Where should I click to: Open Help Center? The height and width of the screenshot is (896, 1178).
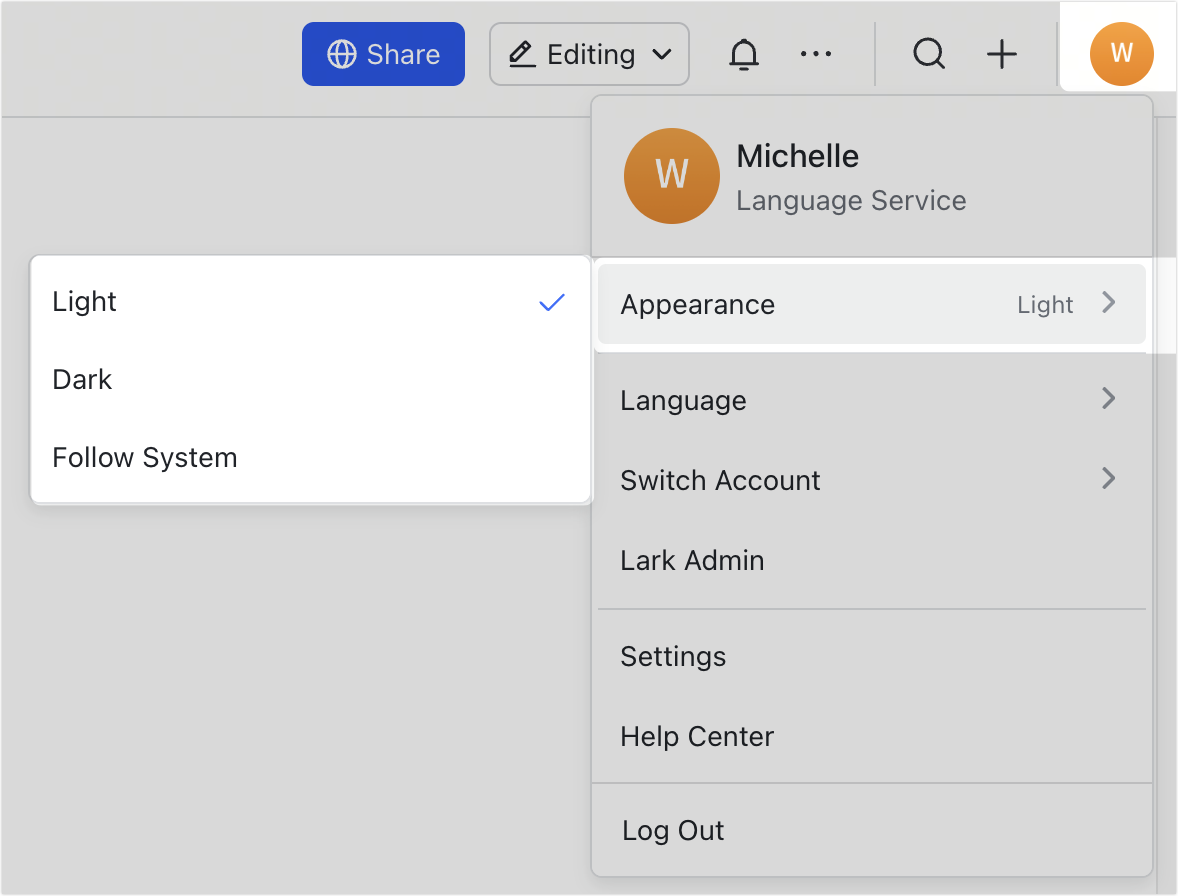697,737
